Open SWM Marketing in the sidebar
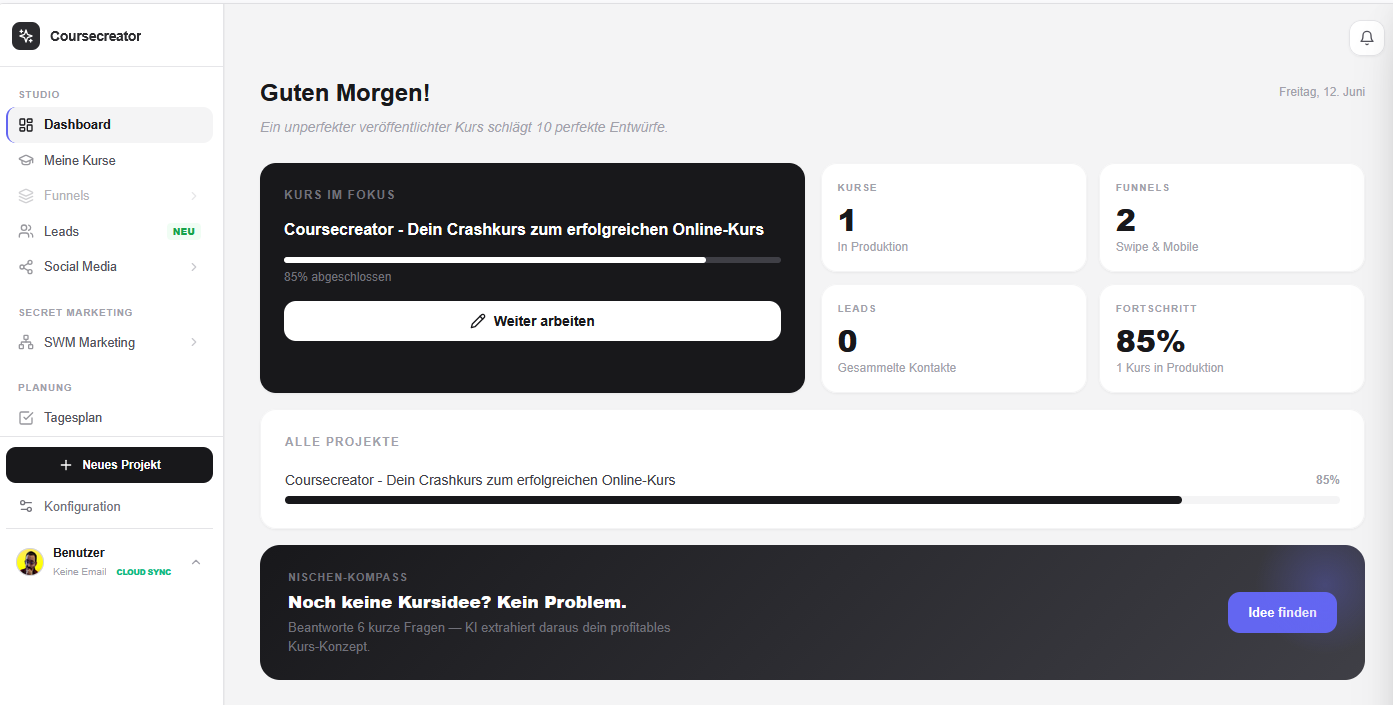Viewport: 1393px width, 705px height. click(x=110, y=343)
